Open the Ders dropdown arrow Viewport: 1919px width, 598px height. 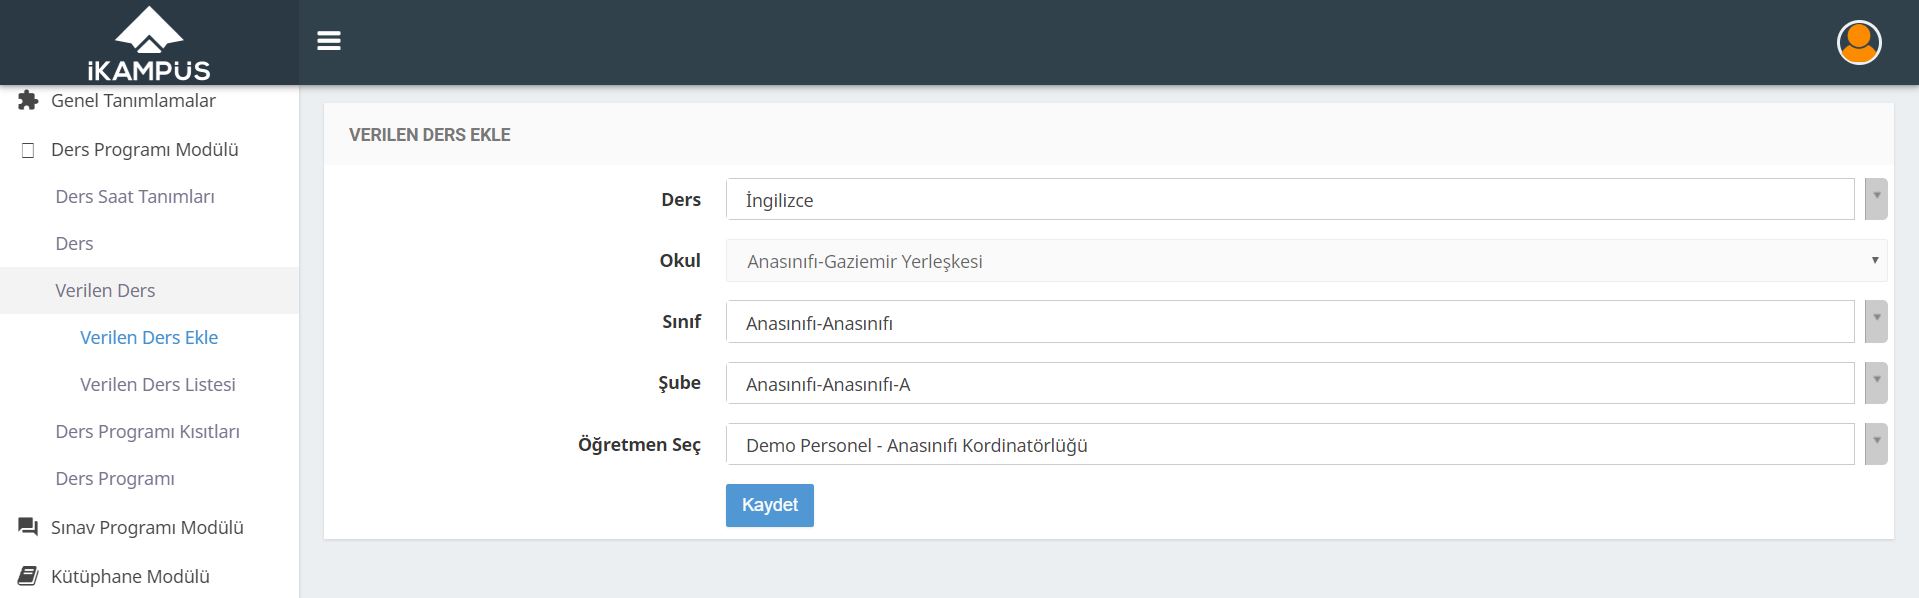[1876, 199]
